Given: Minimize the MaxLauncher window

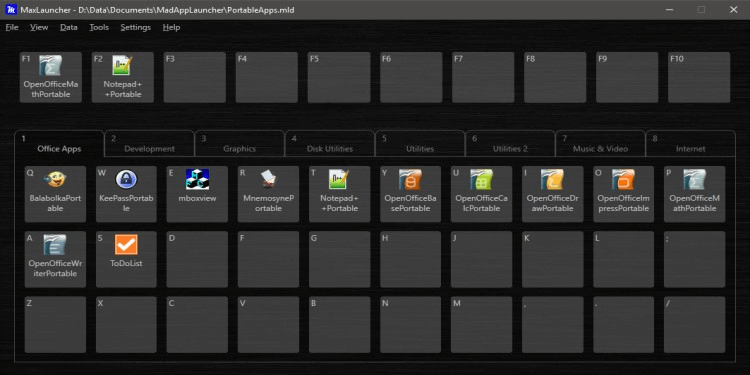Looking at the screenshot, I should click(669, 10).
